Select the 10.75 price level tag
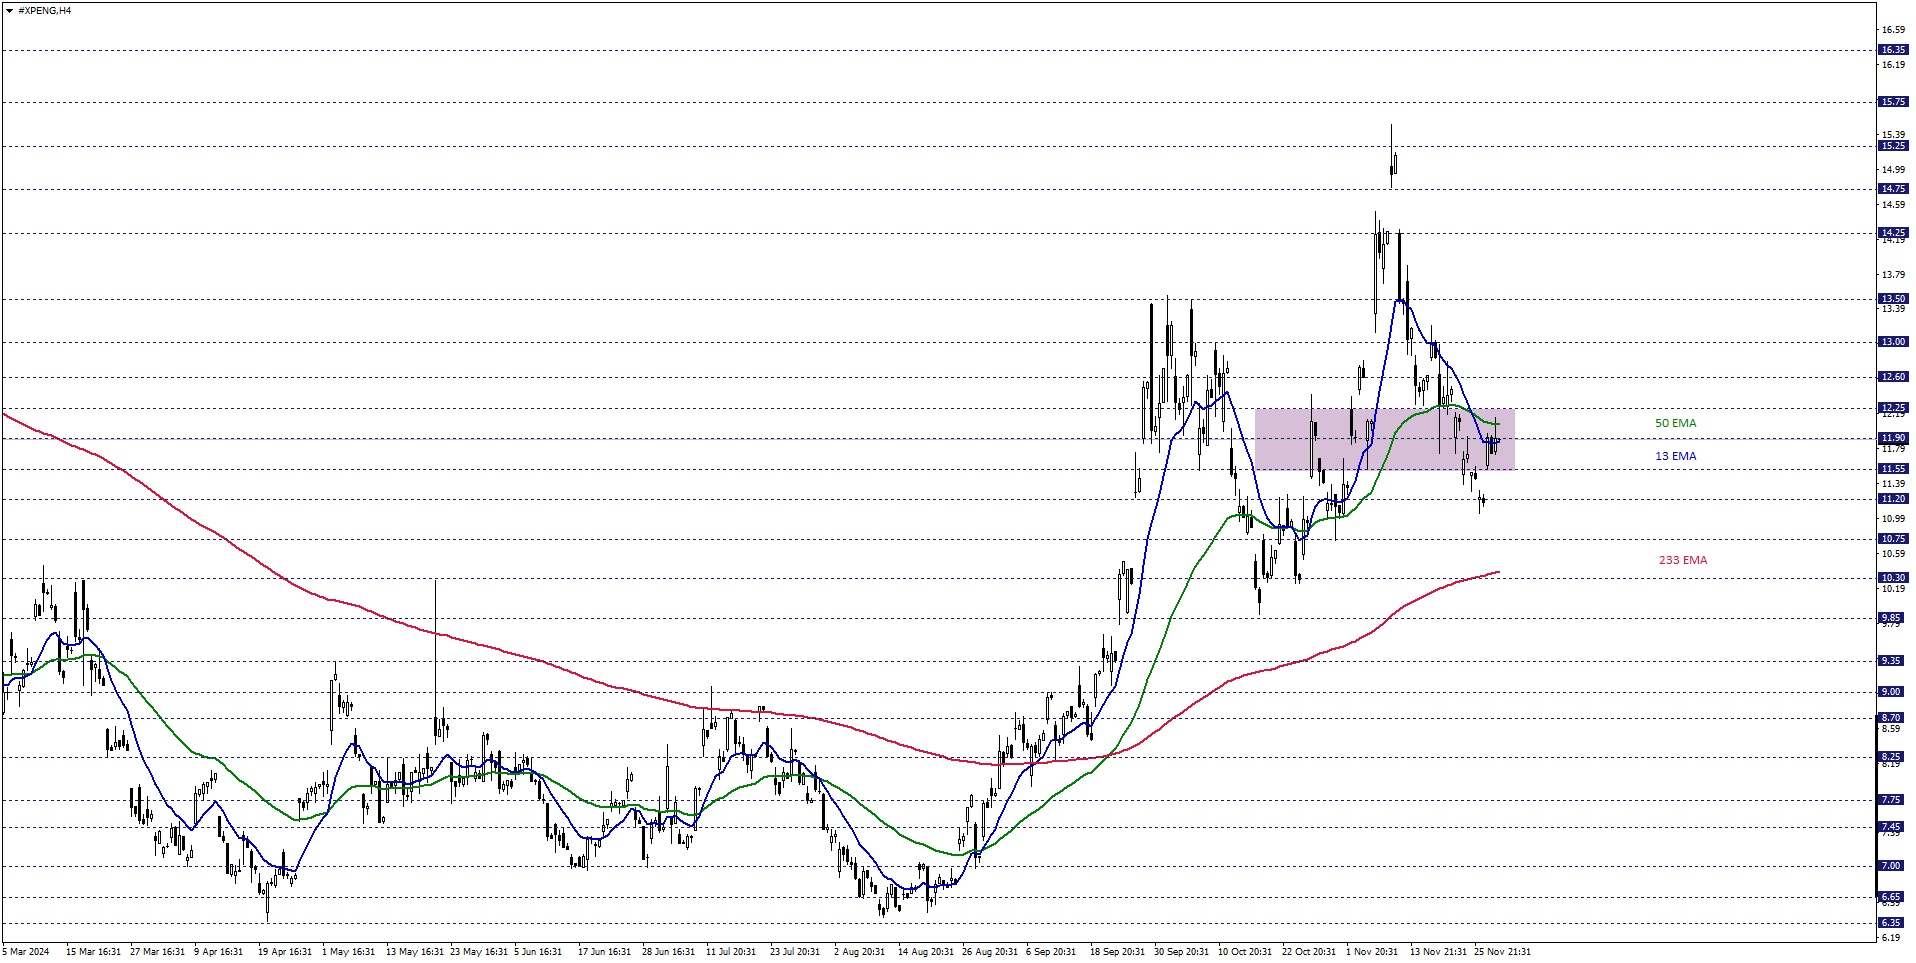This screenshot has height=963, width=1916. coord(1893,539)
